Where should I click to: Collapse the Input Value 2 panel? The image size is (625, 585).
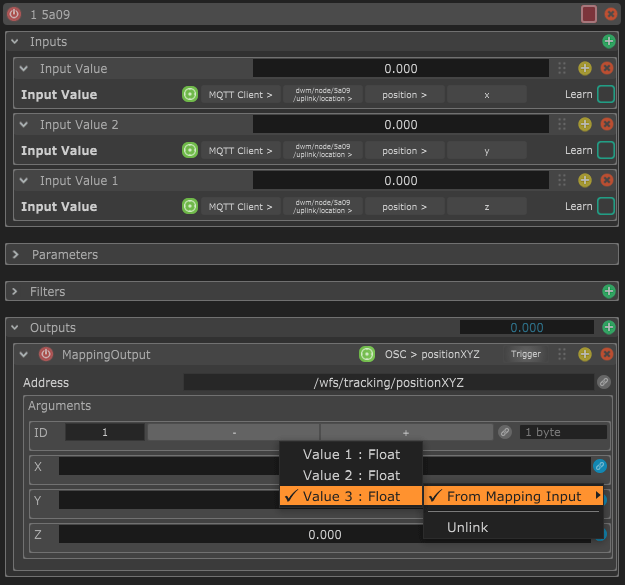[24, 125]
